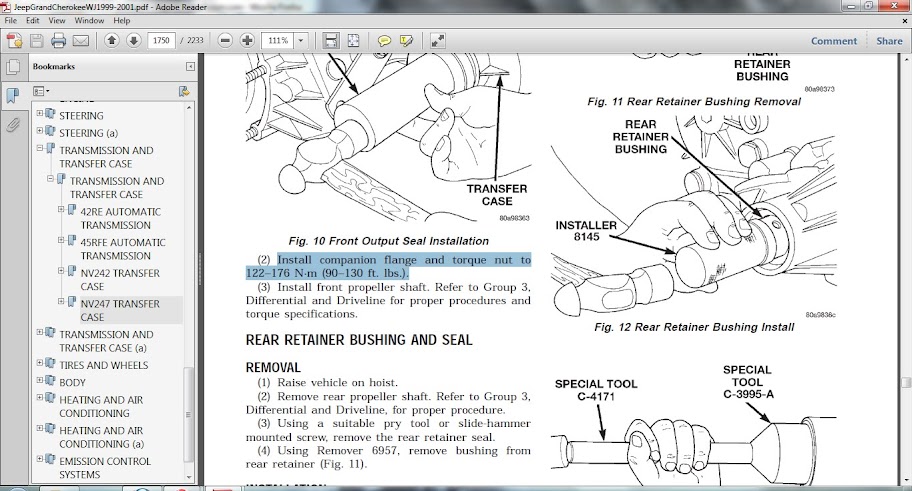
Task: Open the Help menu
Action: 122,20
